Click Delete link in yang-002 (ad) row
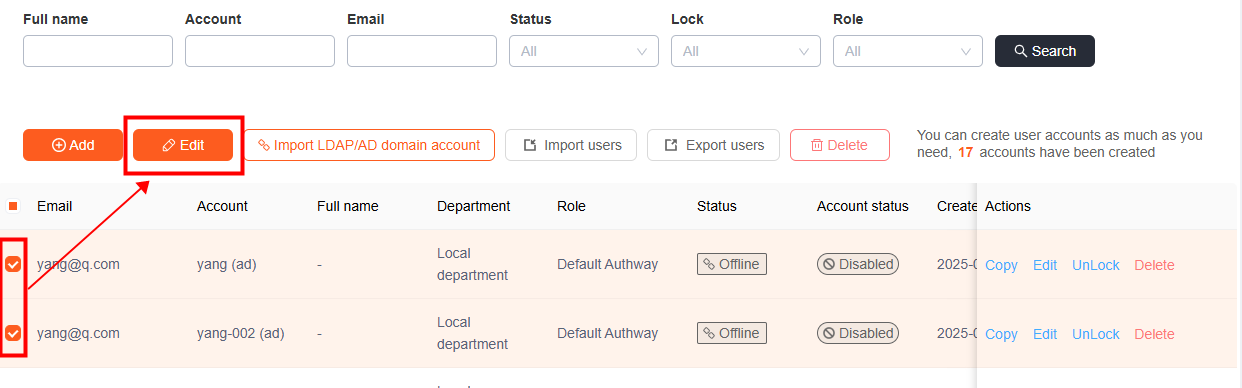 pyautogui.click(x=1154, y=334)
